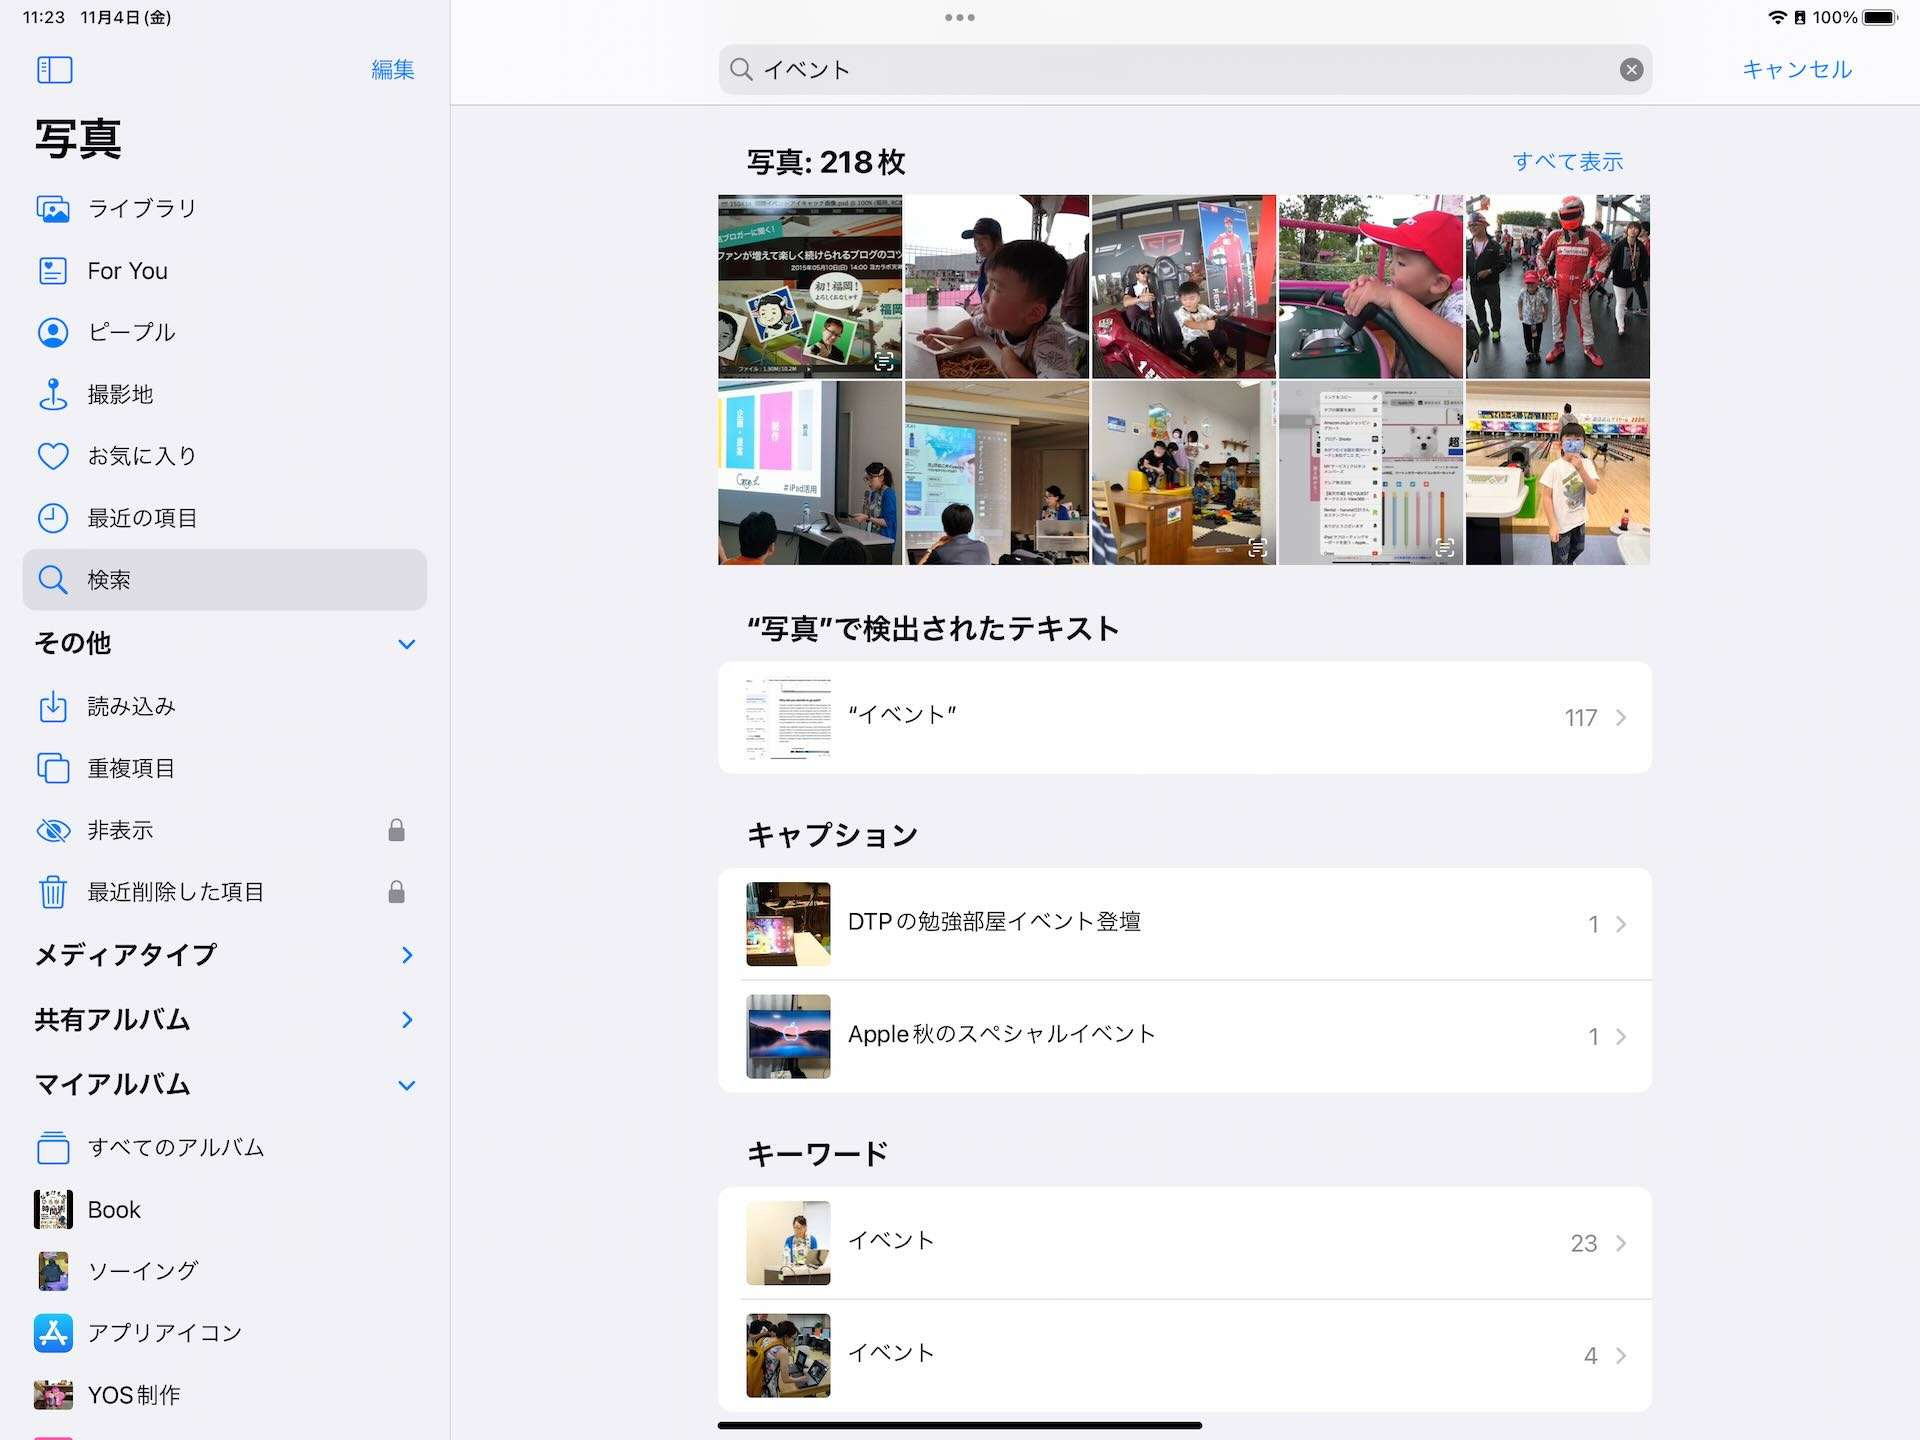Open the 重複項目 duplicates icon

(53, 768)
